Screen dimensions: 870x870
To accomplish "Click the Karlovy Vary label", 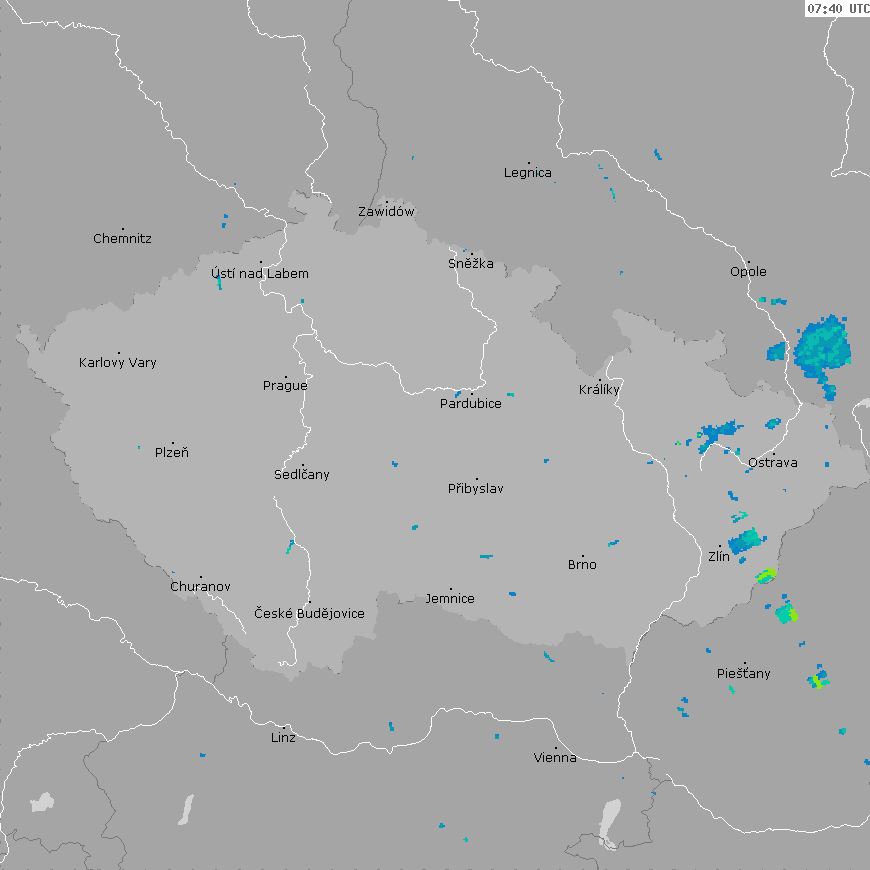I will 118,363.
